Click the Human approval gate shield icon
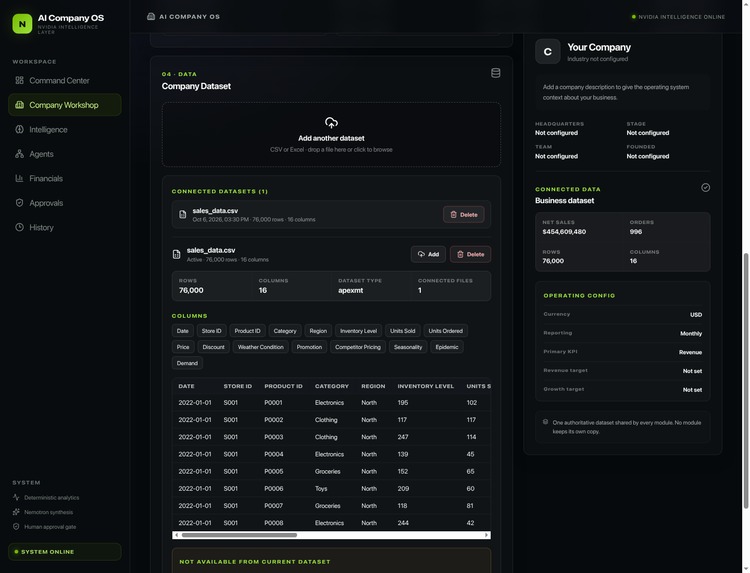The height and width of the screenshot is (573, 750). click(x=16, y=527)
